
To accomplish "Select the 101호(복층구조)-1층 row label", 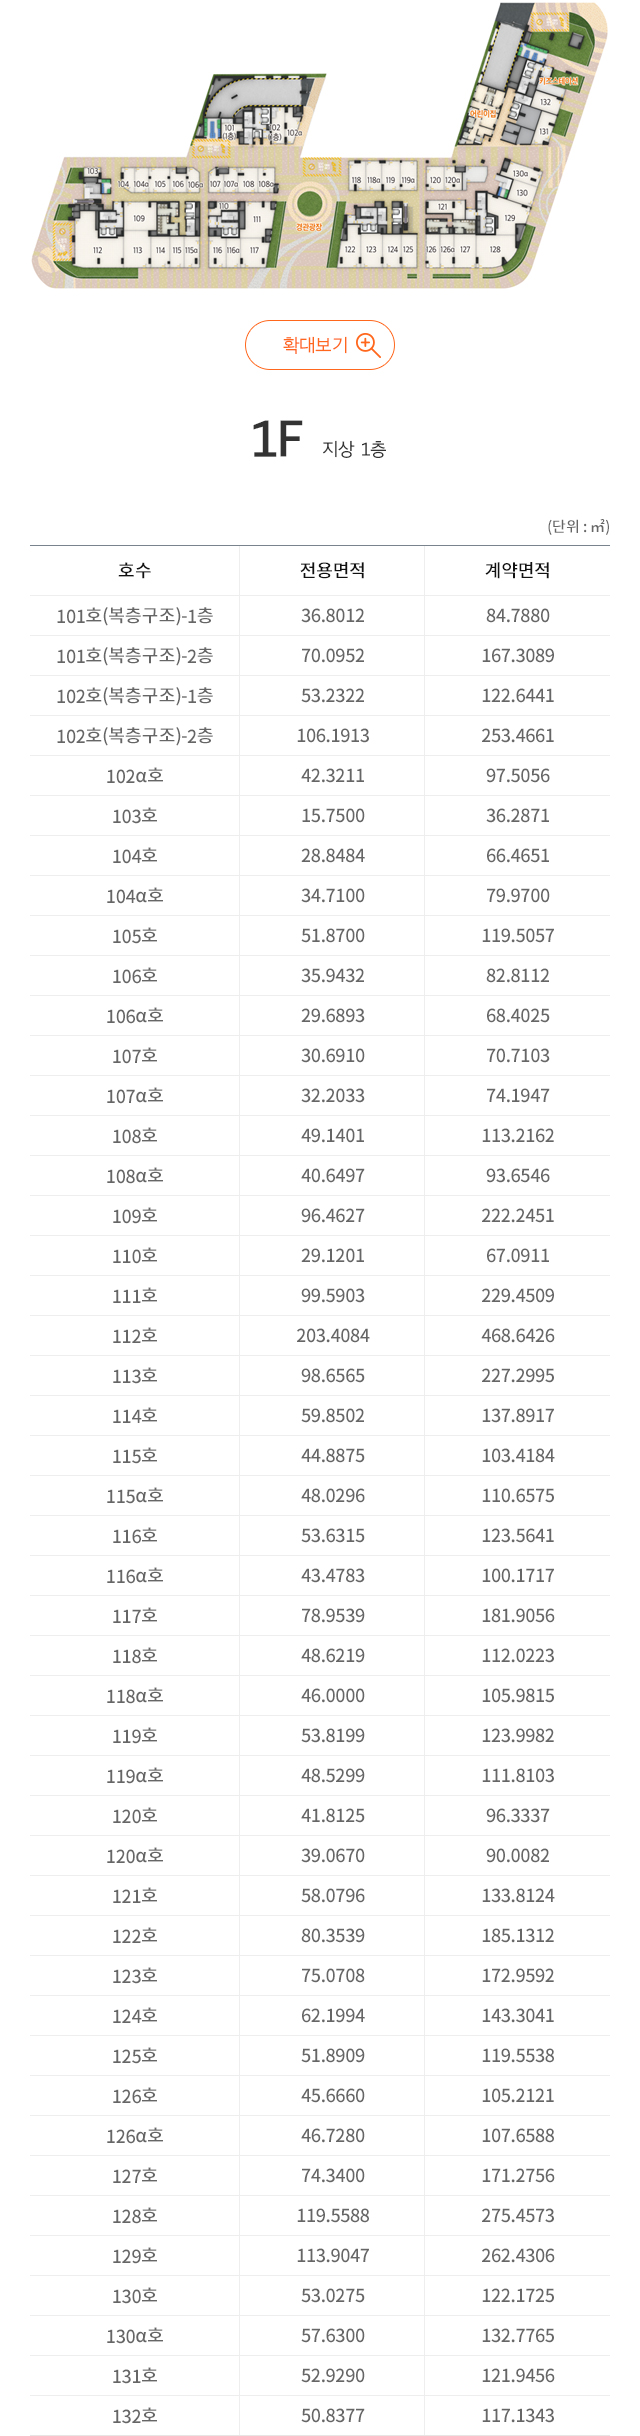I will [x=135, y=616].
